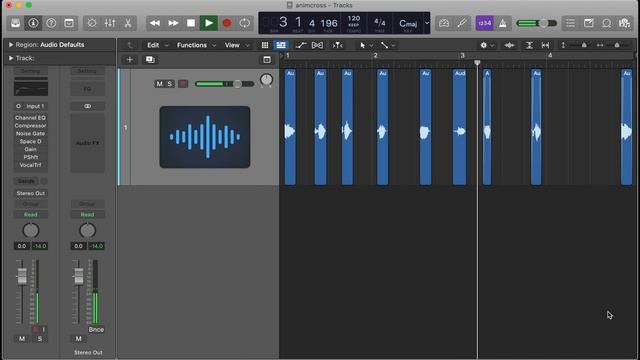Click the pan knob in track 1 header
Viewport: 640px width, 360px height.
point(266,80)
